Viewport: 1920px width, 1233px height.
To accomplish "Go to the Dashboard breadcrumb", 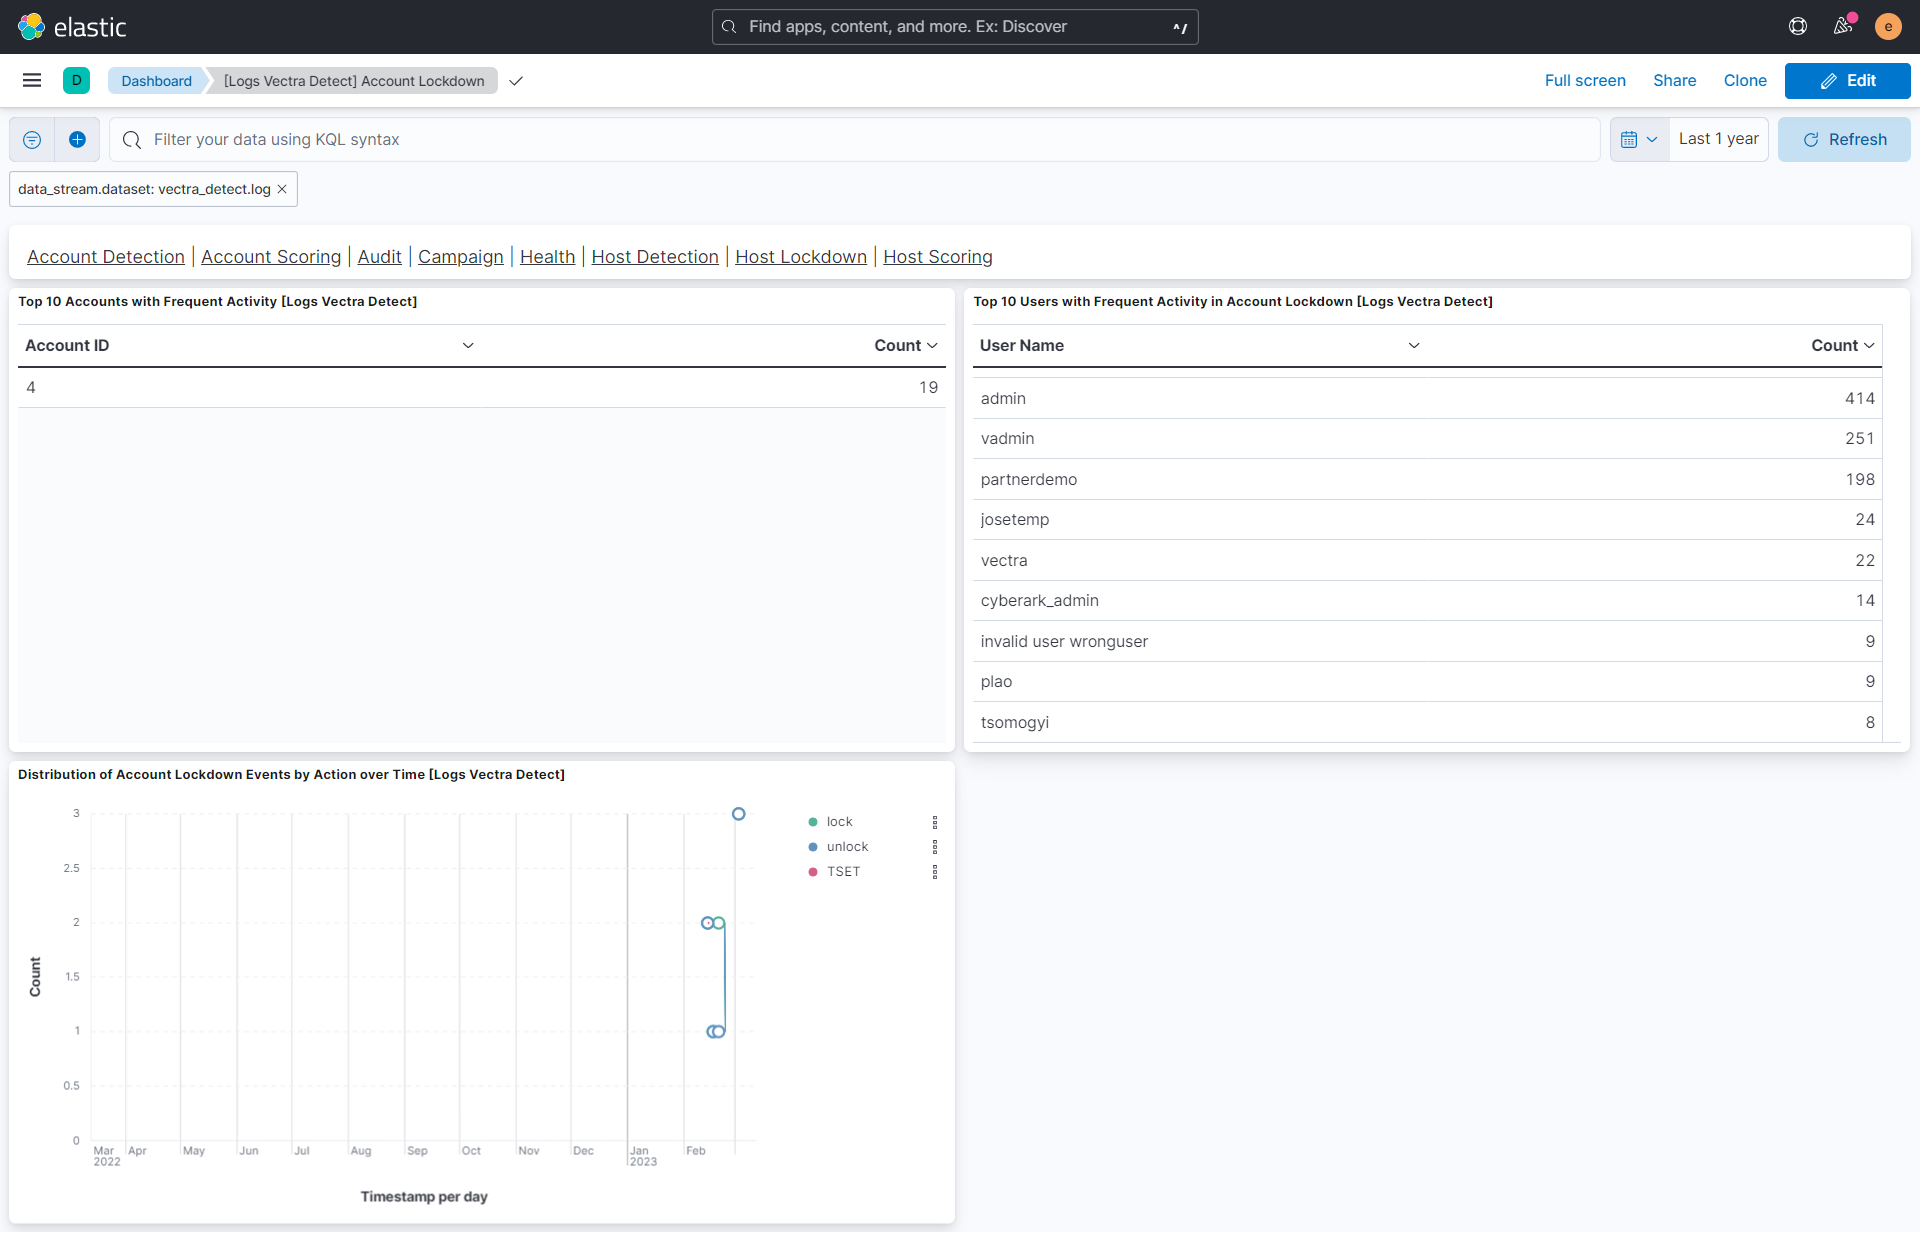I will point(156,81).
